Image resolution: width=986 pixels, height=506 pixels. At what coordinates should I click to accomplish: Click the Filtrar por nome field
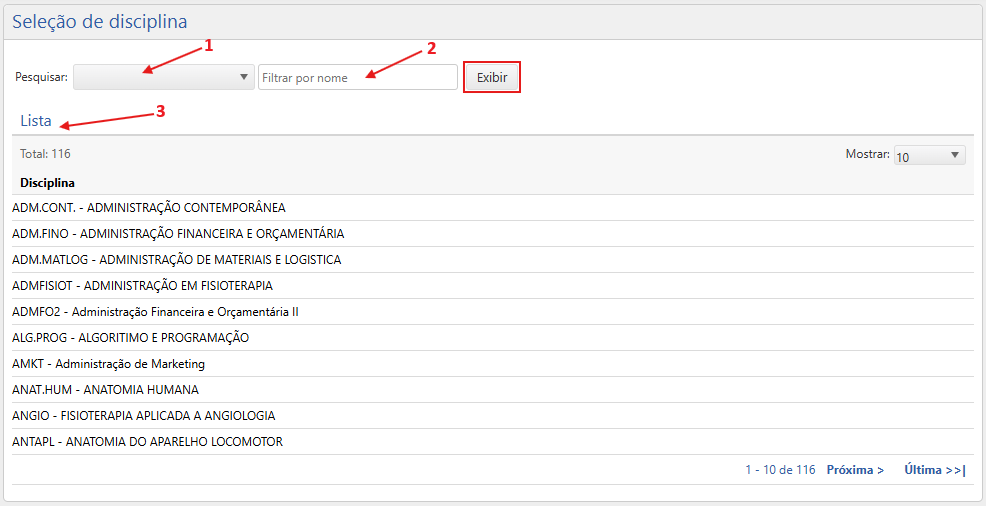click(x=357, y=78)
